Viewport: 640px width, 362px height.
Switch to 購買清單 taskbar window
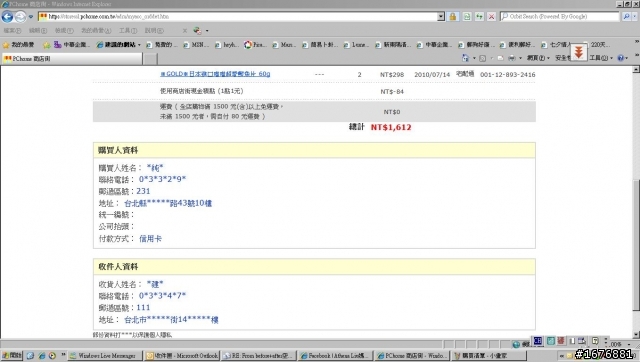click(488, 355)
